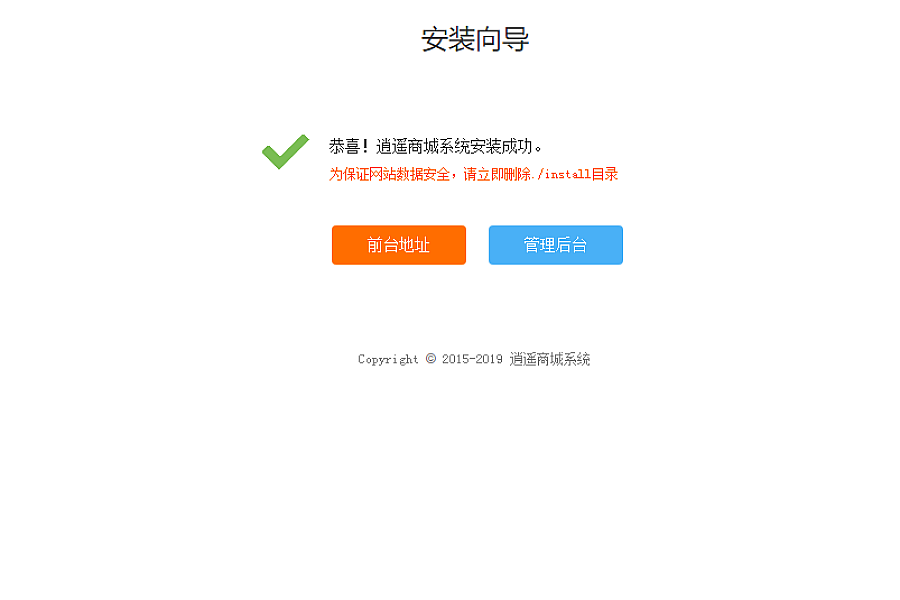Click the green success checkmark icon
Screen dimensions: 900x600
pos(285,152)
